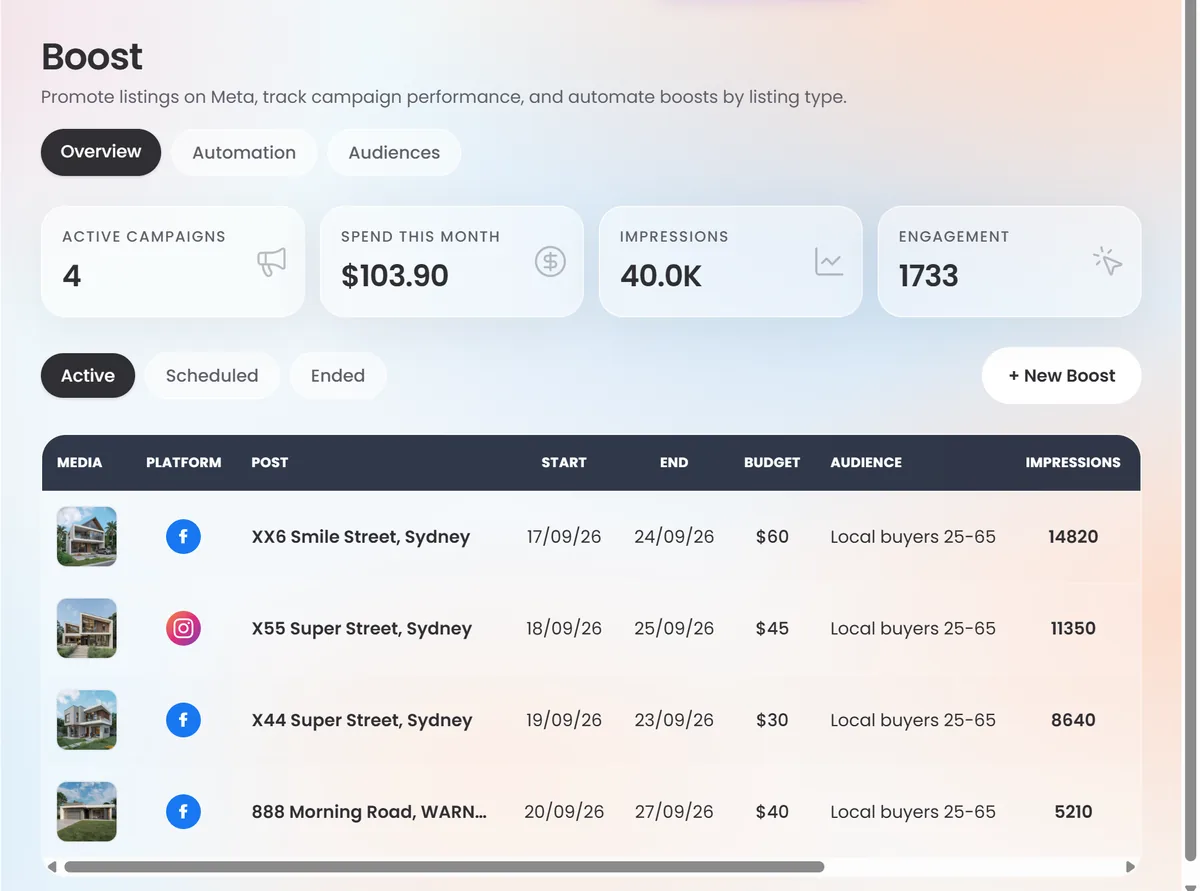Show Ended campaigns

pyautogui.click(x=338, y=376)
